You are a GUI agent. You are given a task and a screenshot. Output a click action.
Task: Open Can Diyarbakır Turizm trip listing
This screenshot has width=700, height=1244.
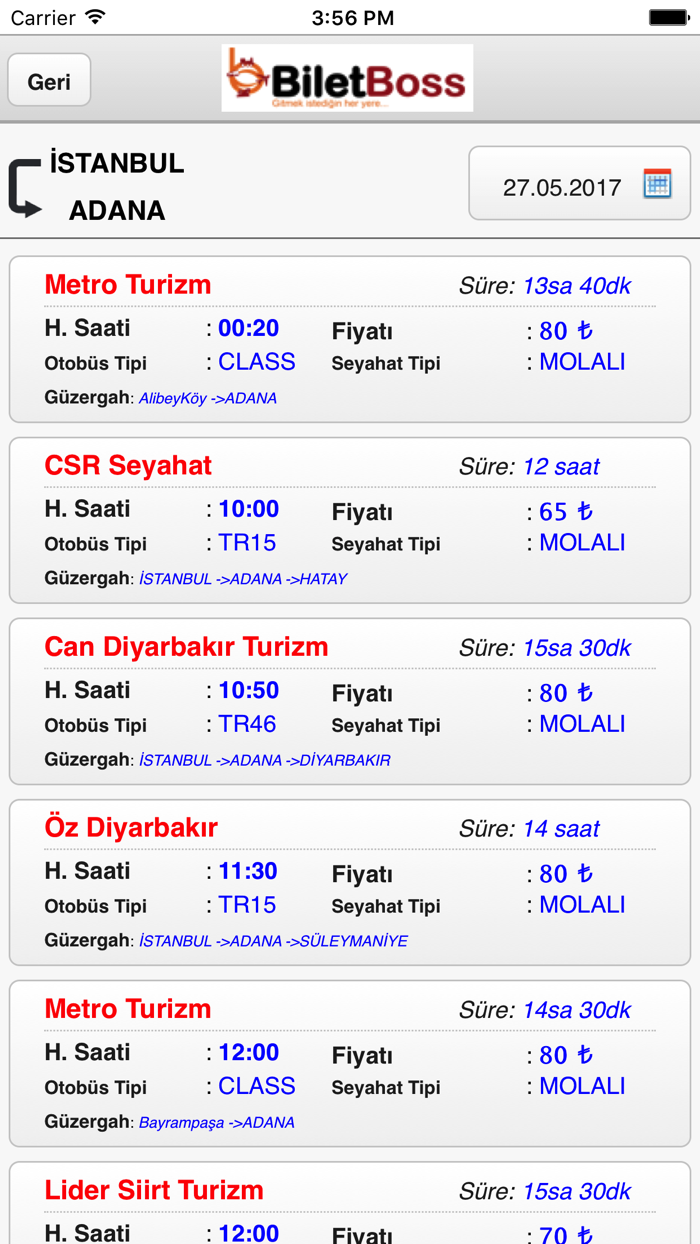(349, 701)
